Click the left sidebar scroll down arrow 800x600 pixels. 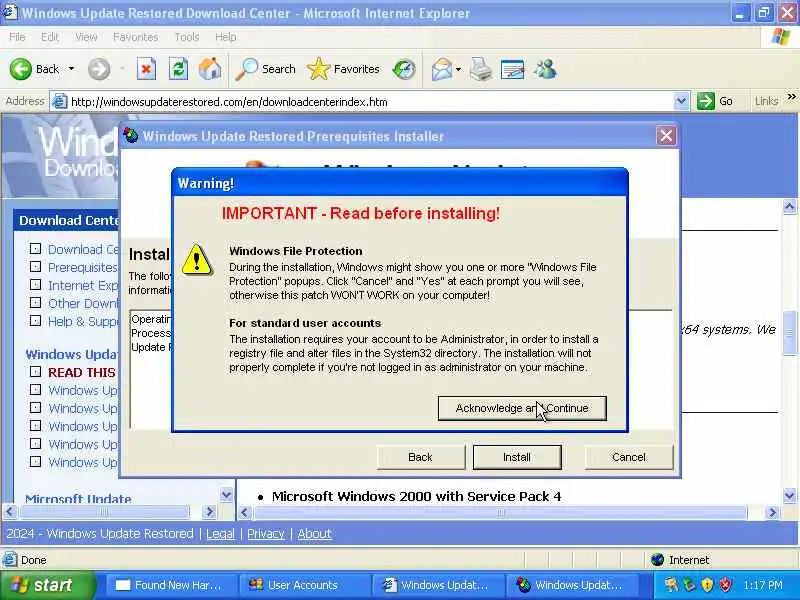click(226, 494)
